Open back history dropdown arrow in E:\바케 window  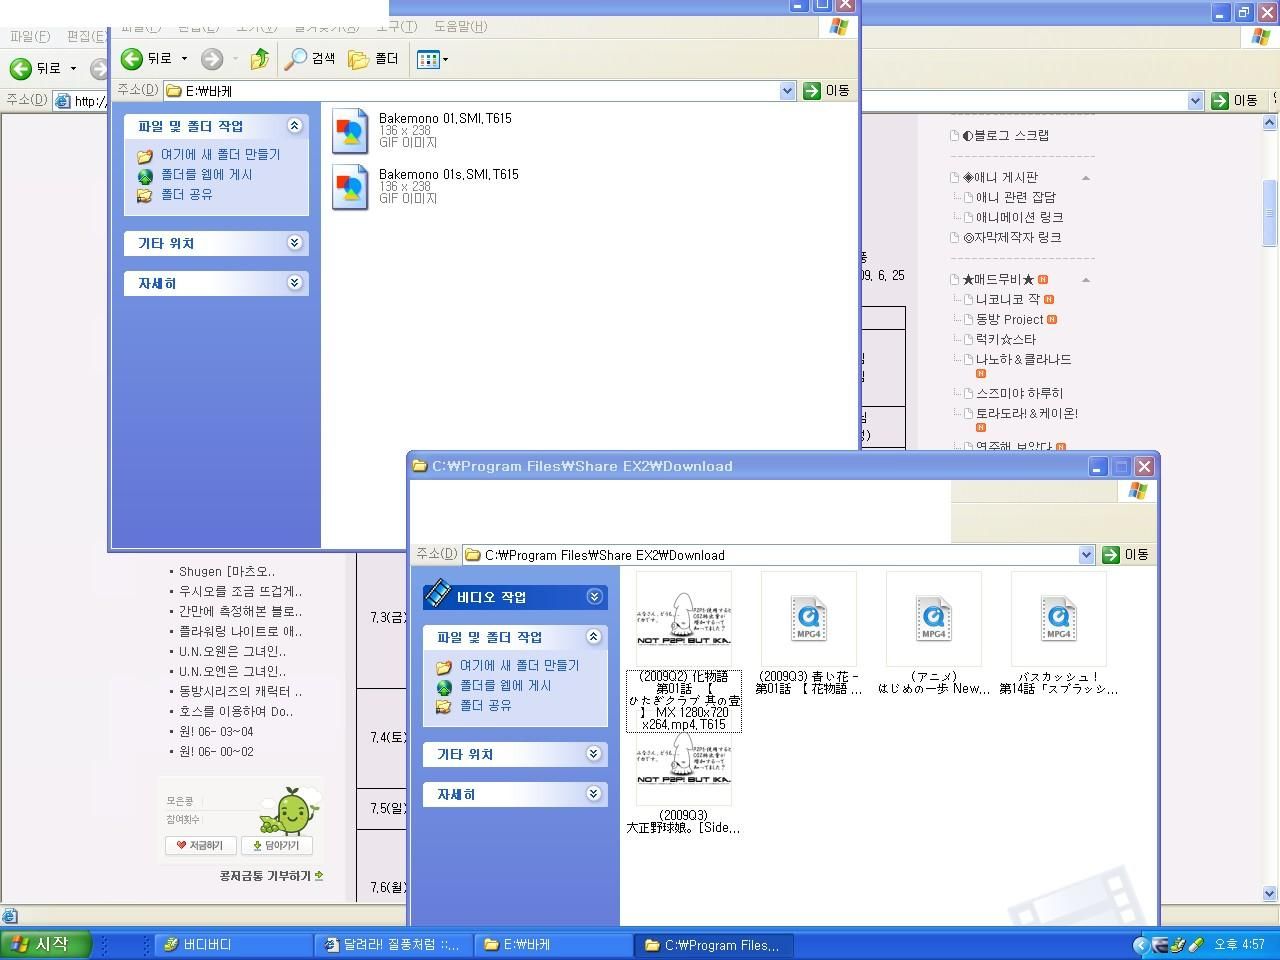click(x=184, y=59)
